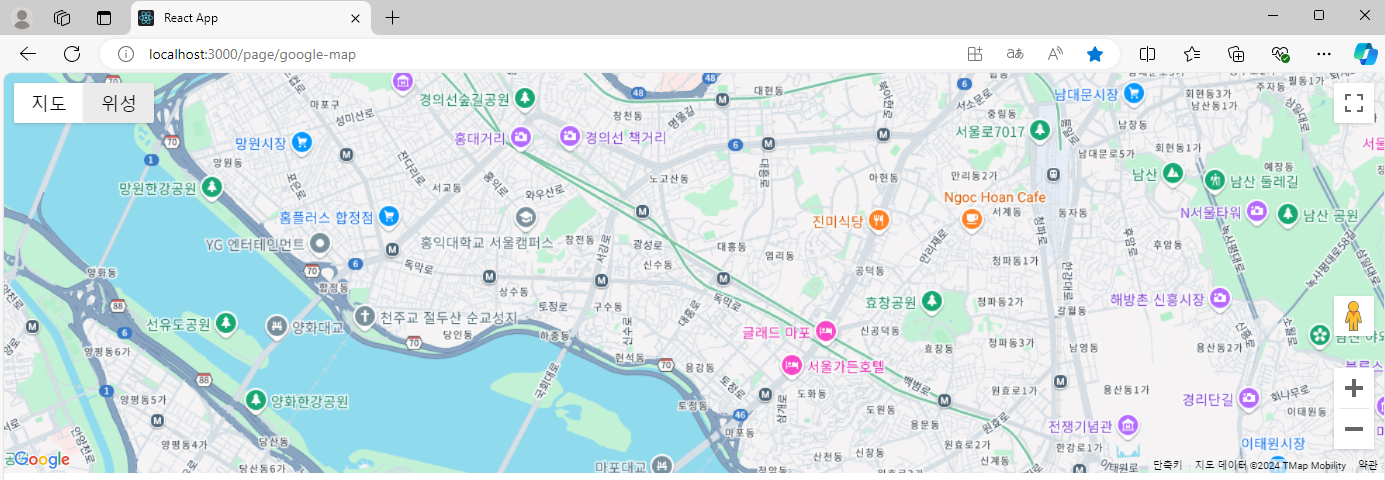Select the N서울타워 camera marker
1385x480 pixels.
(x=1257, y=212)
